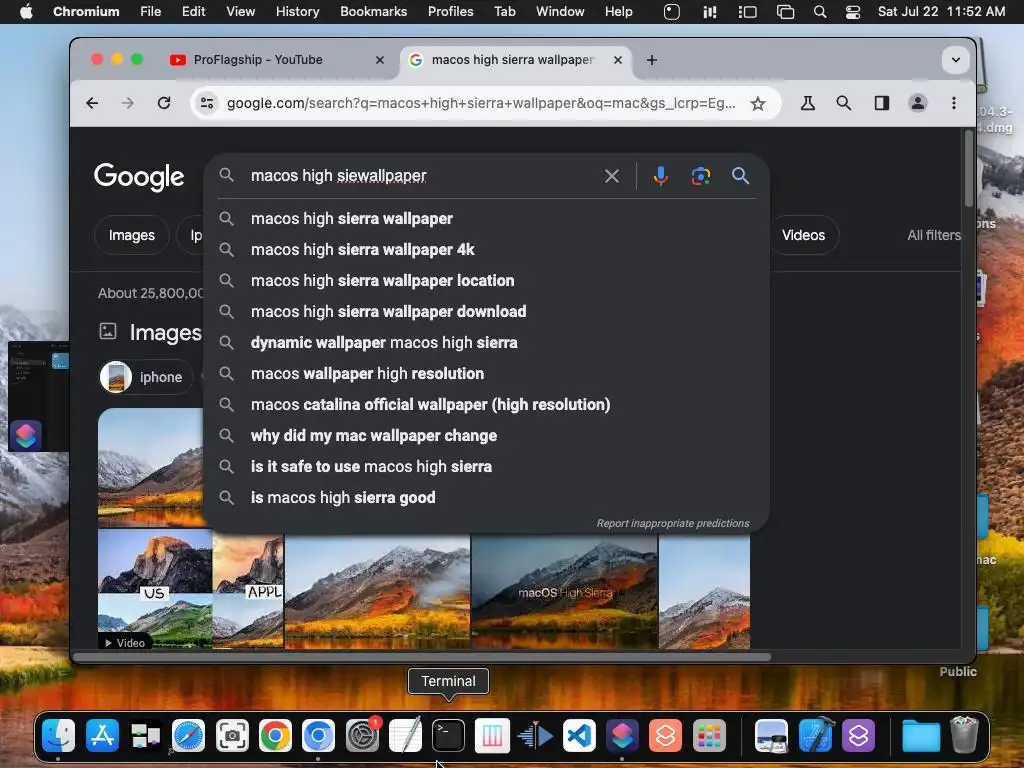Open the Trash in the Dock

pyautogui.click(x=964, y=735)
